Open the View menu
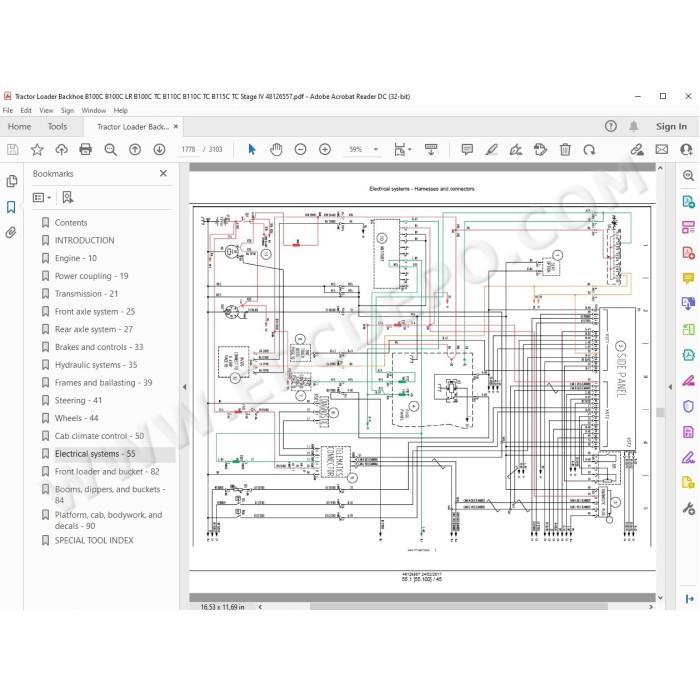The height and width of the screenshot is (700, 700). pyautogui.click(x=46, y=110)
